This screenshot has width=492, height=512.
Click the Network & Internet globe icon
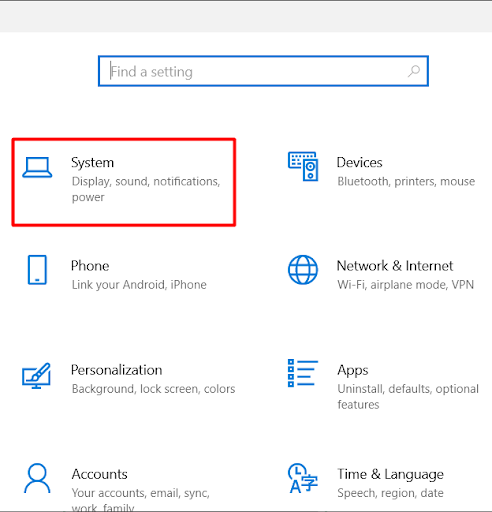click(303, 270)
